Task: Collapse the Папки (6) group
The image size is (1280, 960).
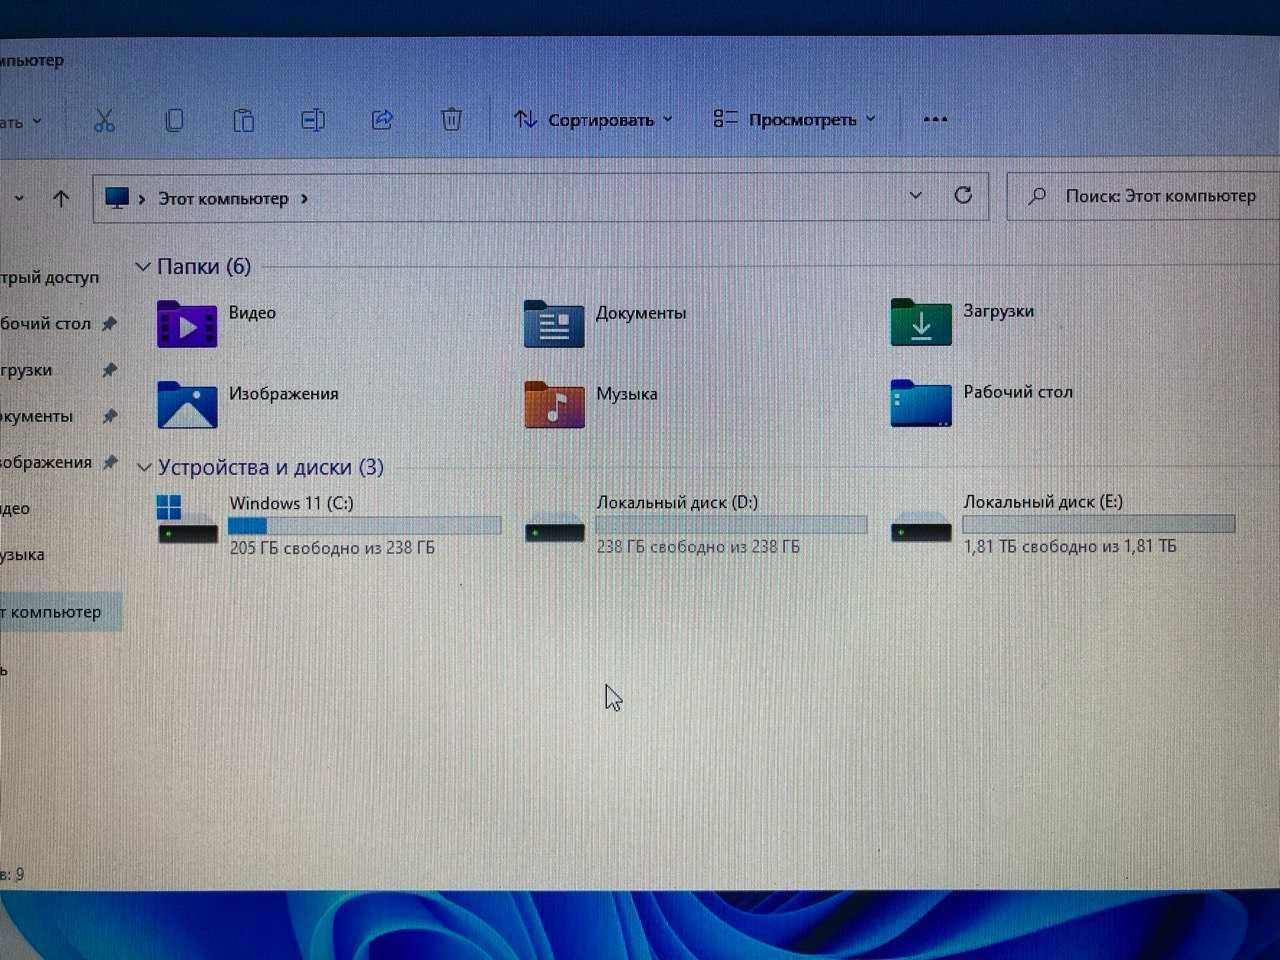Action: pyautogui.click(x=143, y=267)
